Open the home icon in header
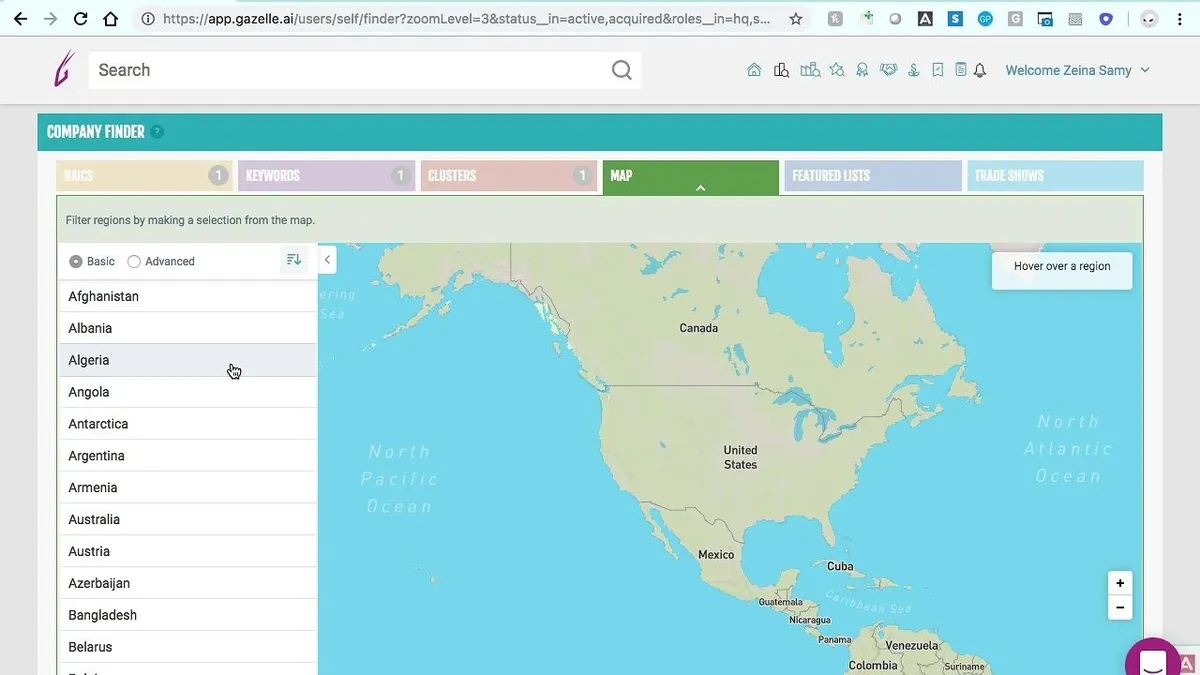 click(754, 70)
